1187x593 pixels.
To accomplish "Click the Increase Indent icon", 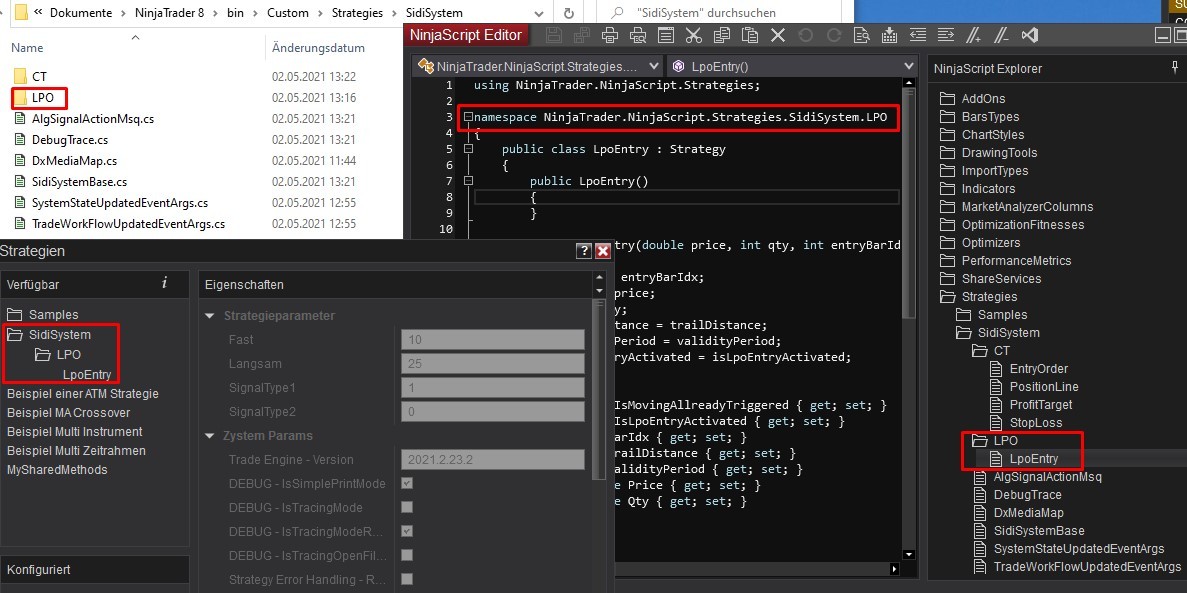I will (946, 35).
